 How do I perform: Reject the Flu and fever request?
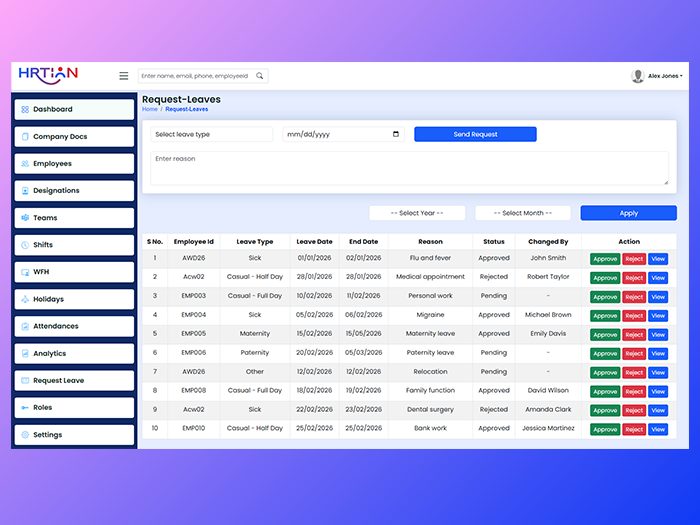(x=634, y=259)
